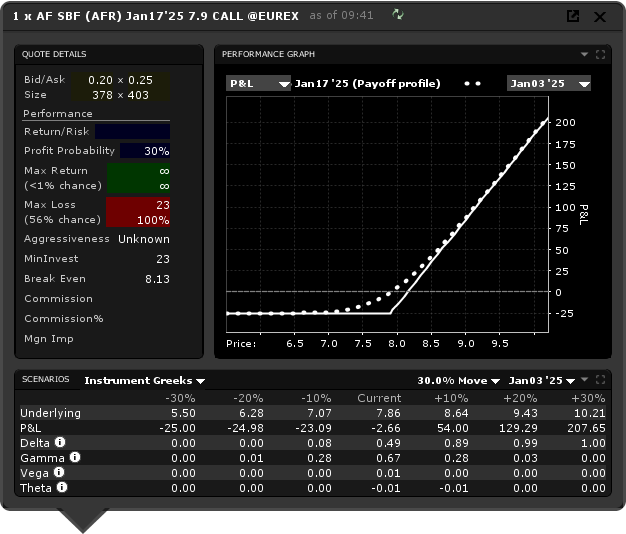
Task: Open the P&L graph type dropdown
Action: (258, 84)
